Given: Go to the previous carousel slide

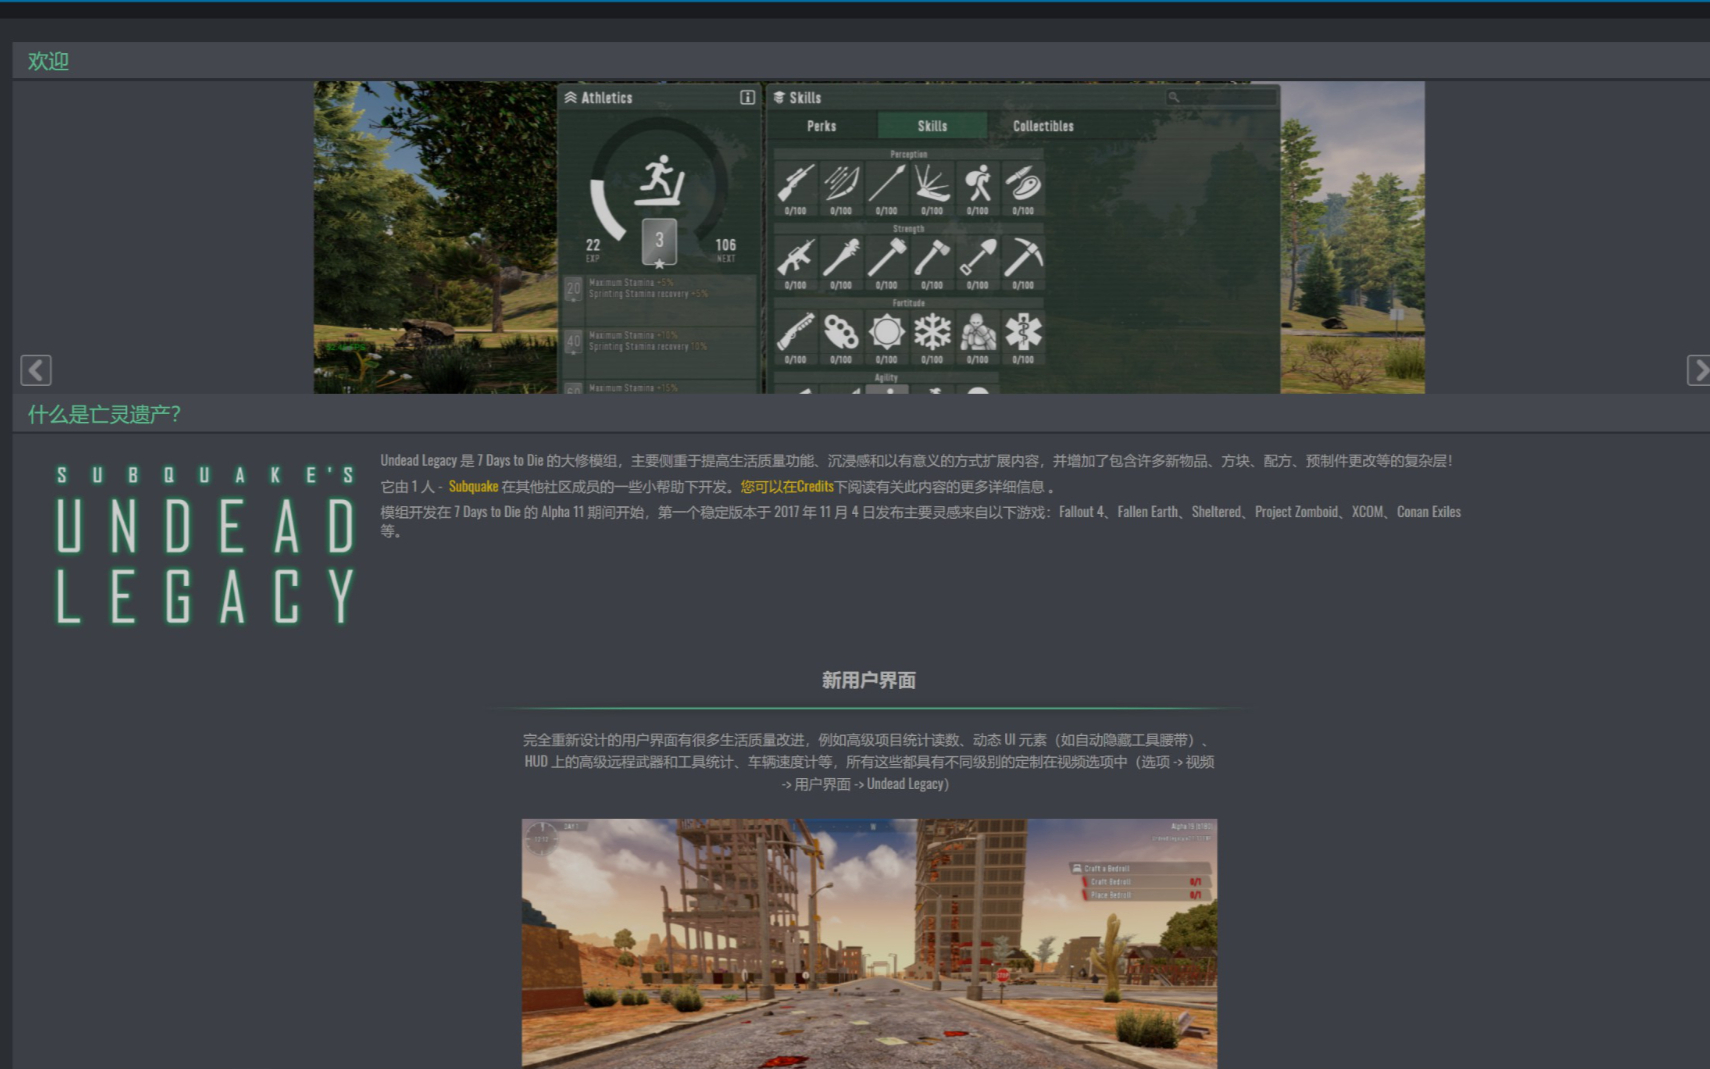Looking at the screenshot, I should [x=36, y=370].
